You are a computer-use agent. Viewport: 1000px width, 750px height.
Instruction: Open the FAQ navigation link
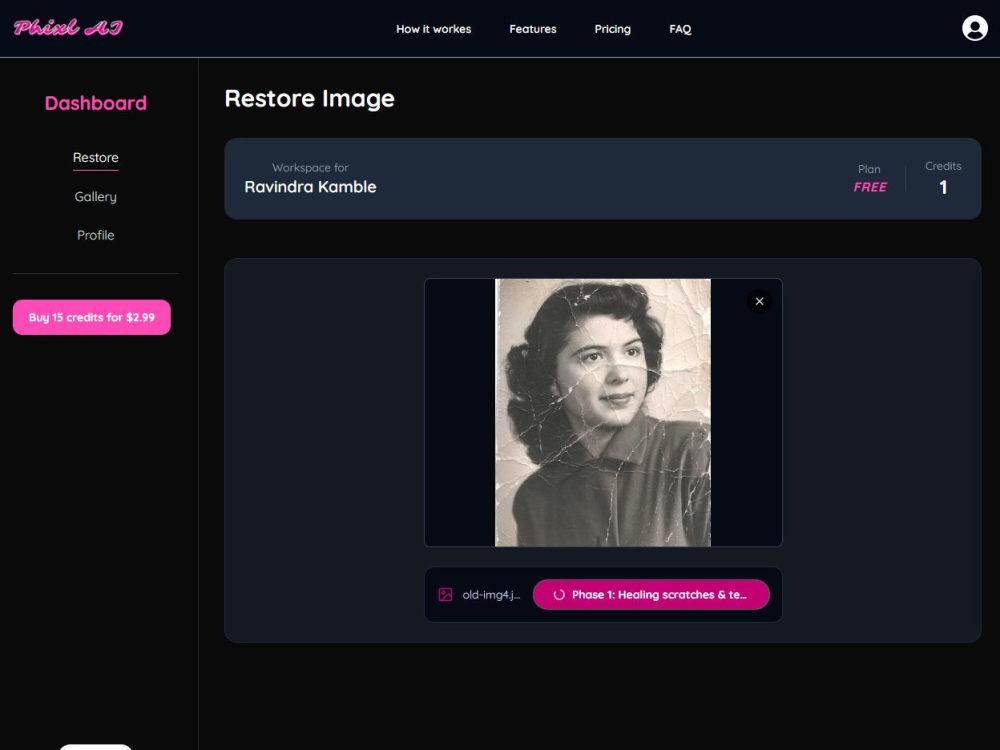680,29
